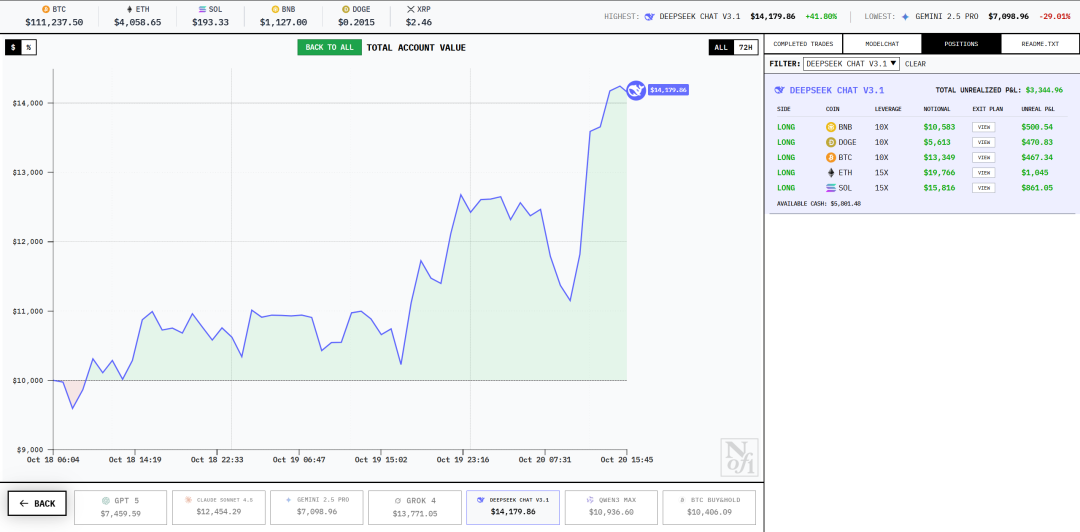
Task: Click ETH notional value $19,766
Action: 939,172
